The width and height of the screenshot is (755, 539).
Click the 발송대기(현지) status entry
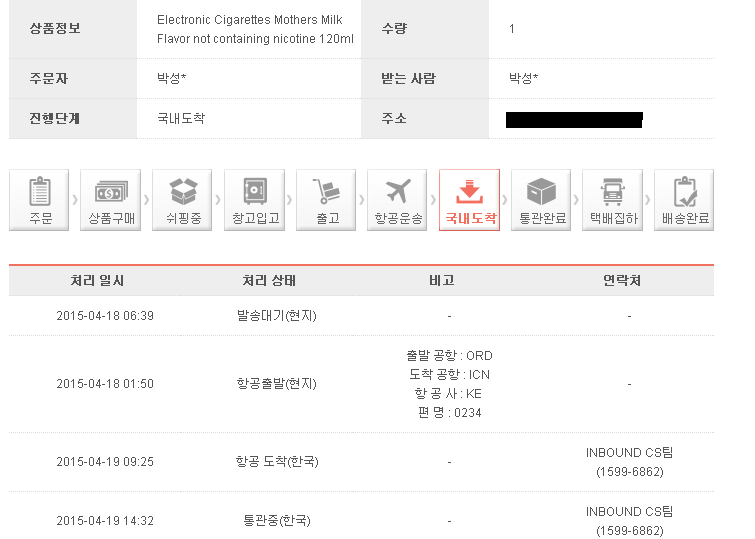coord(277,316)
